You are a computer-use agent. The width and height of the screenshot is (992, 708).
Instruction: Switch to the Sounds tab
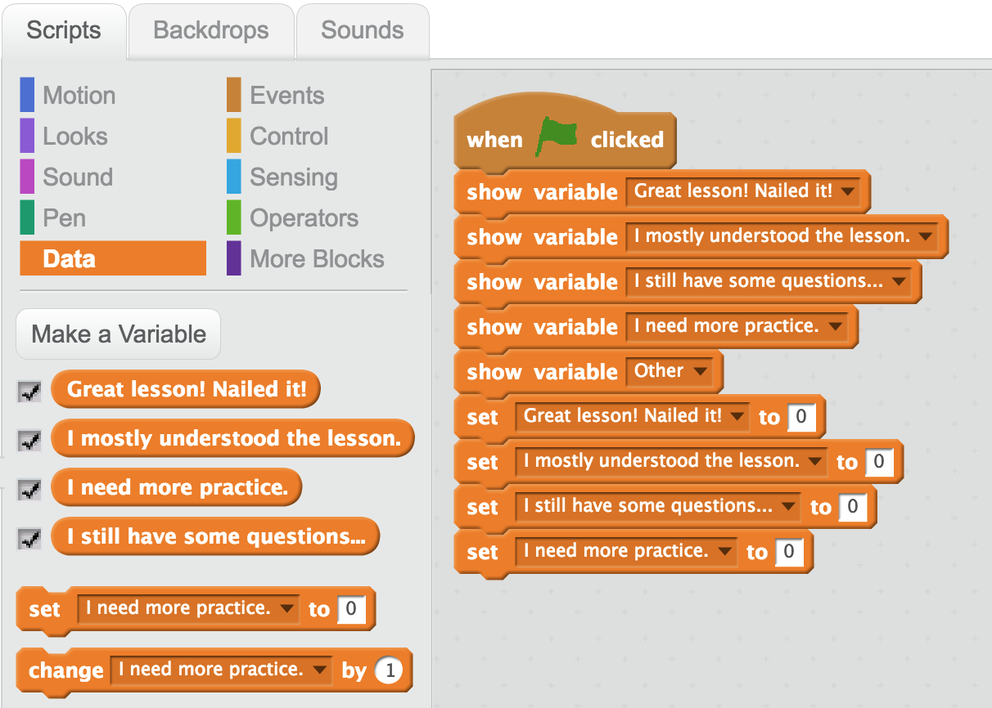pyautogui.click(x=362, y=30)
